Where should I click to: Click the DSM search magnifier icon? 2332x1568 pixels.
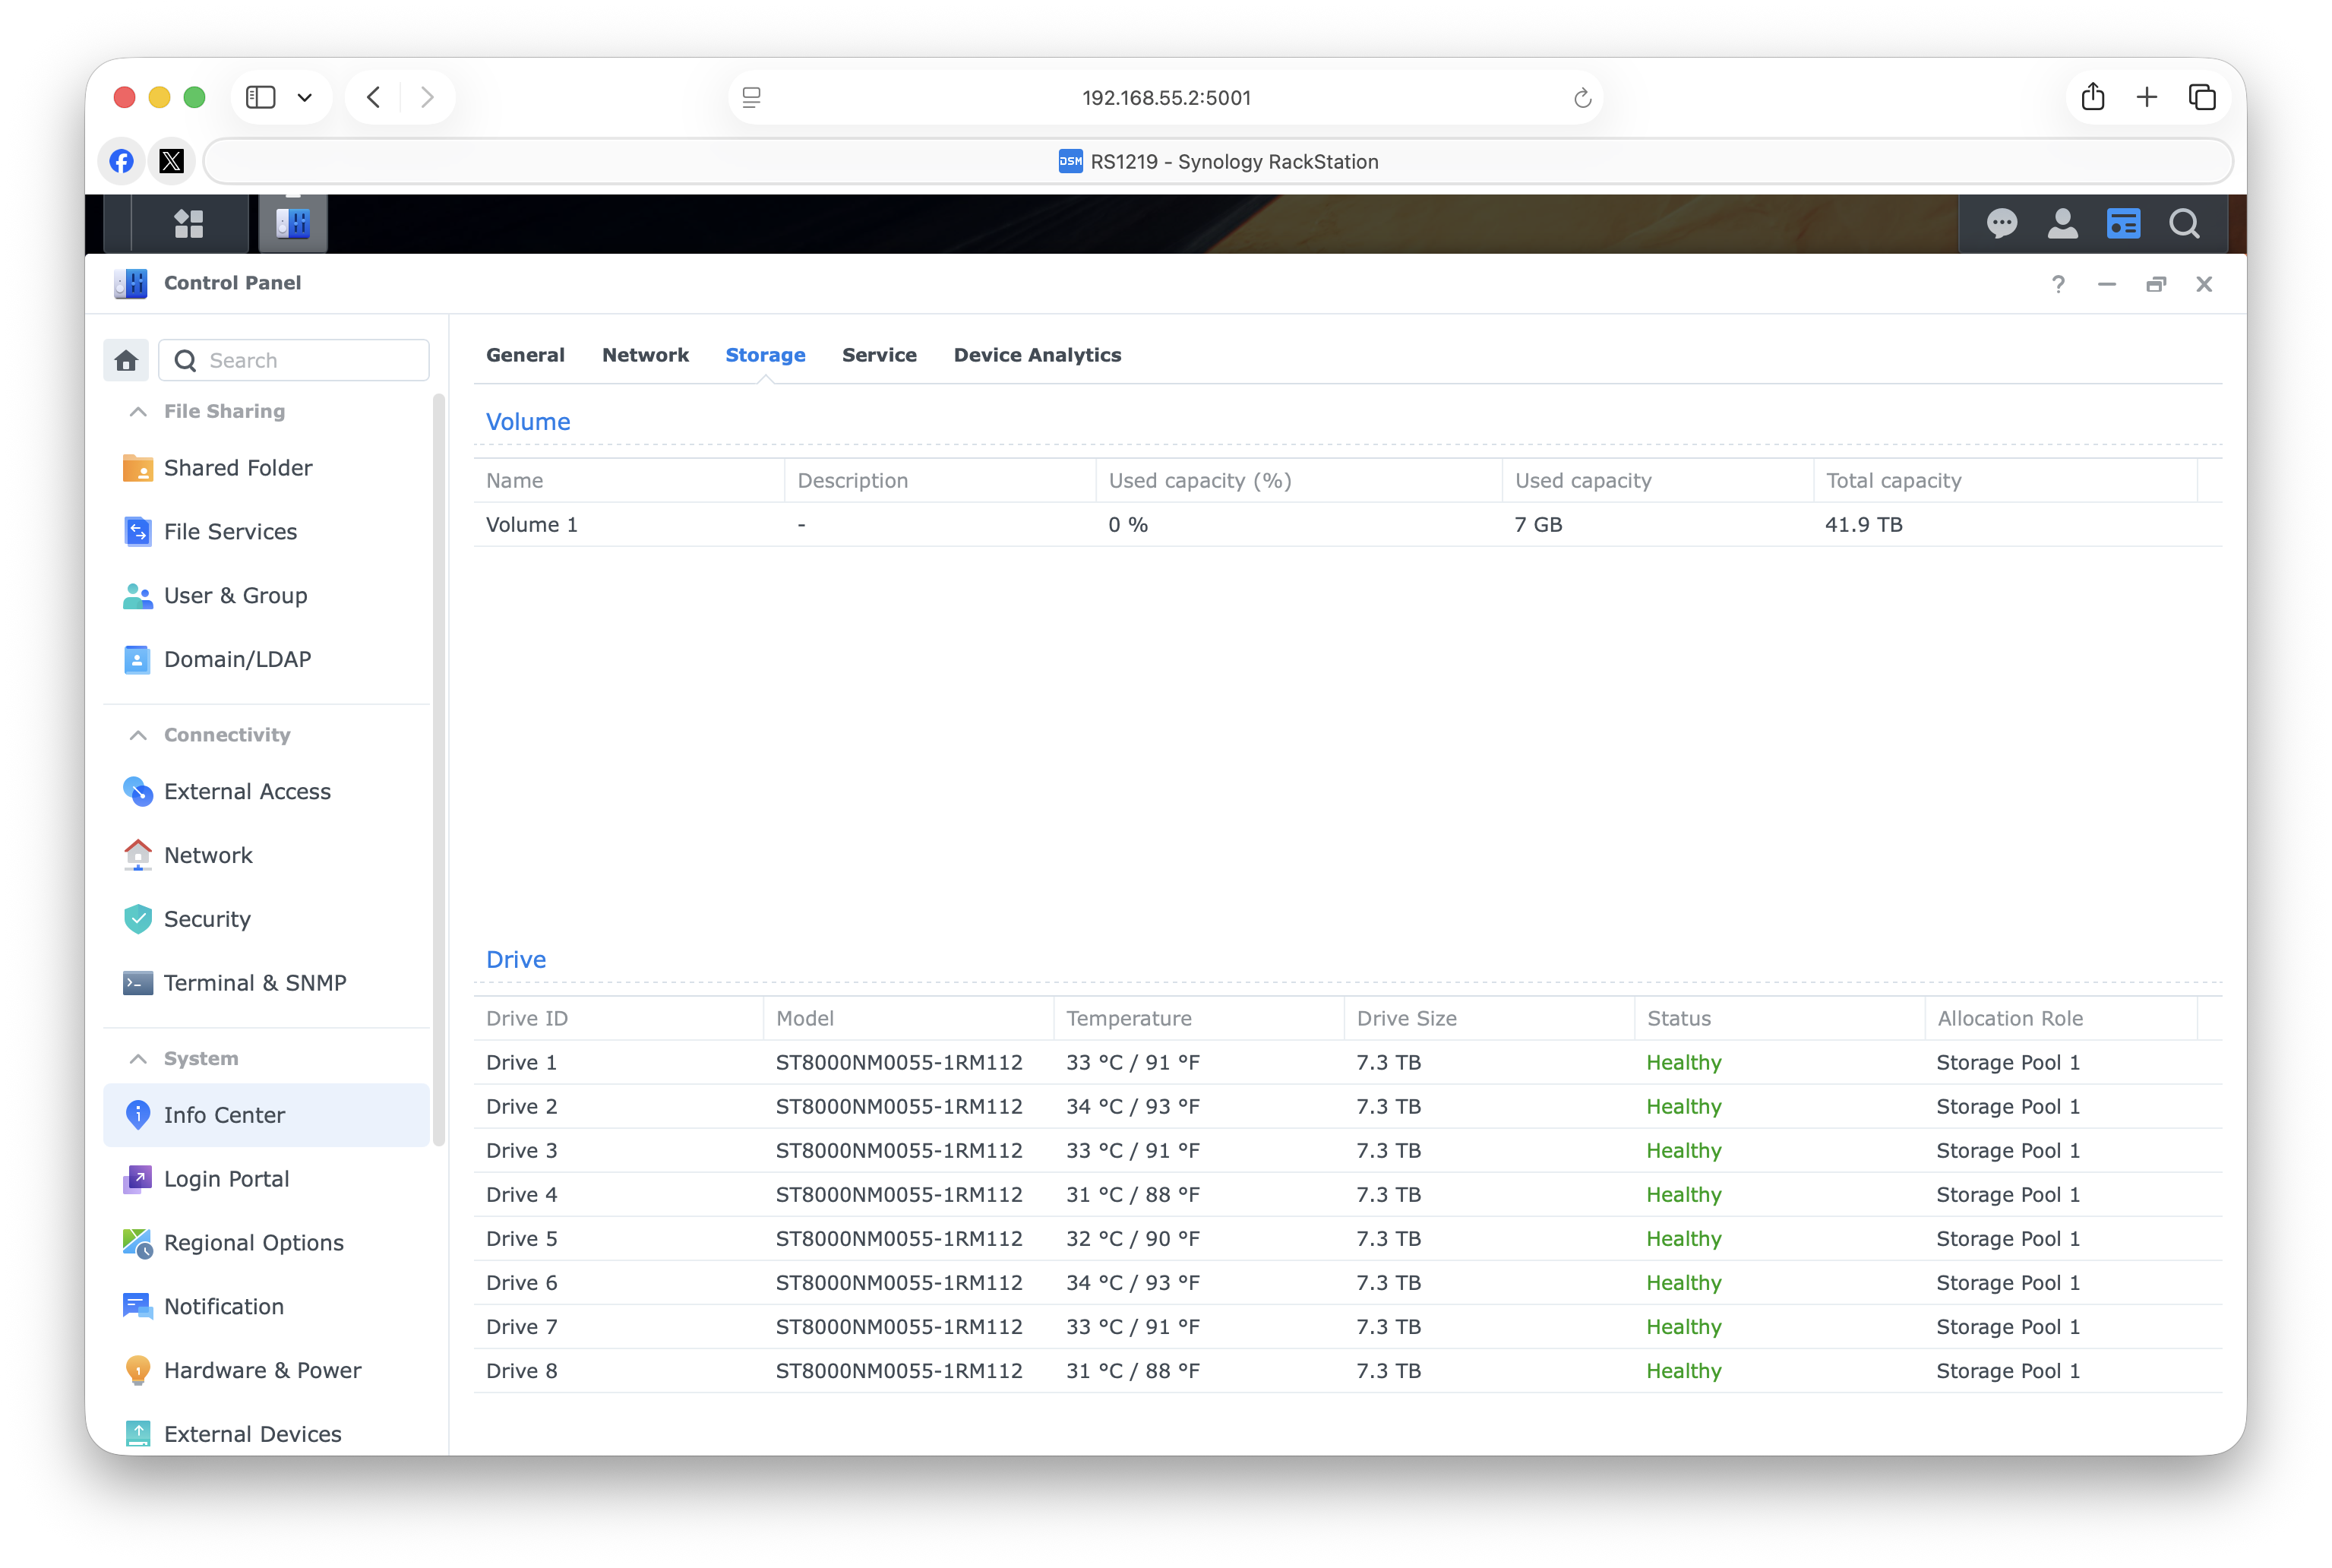pos(2184,223)
